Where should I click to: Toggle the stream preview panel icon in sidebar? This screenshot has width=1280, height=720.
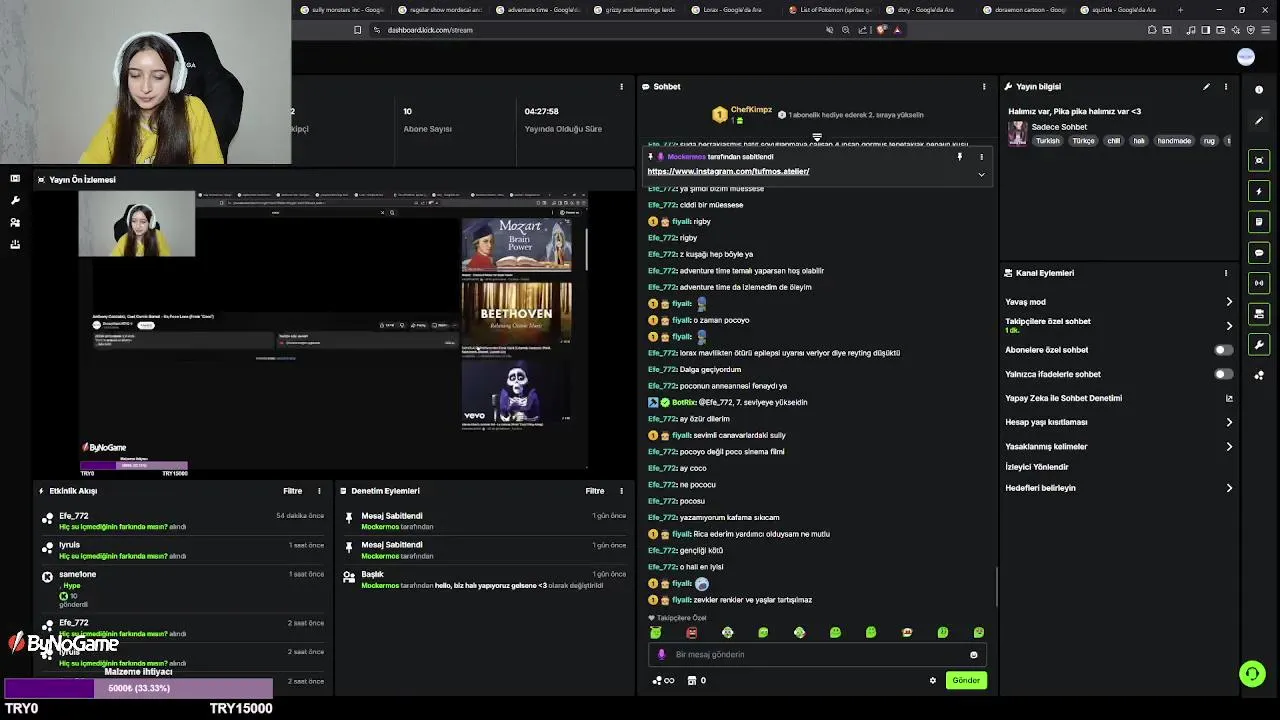(x=1259, y=160)
